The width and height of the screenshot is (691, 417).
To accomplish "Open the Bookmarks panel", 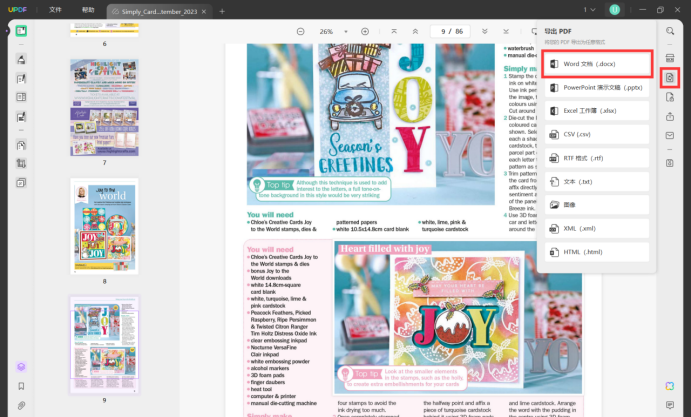I will tap(21, 386).
